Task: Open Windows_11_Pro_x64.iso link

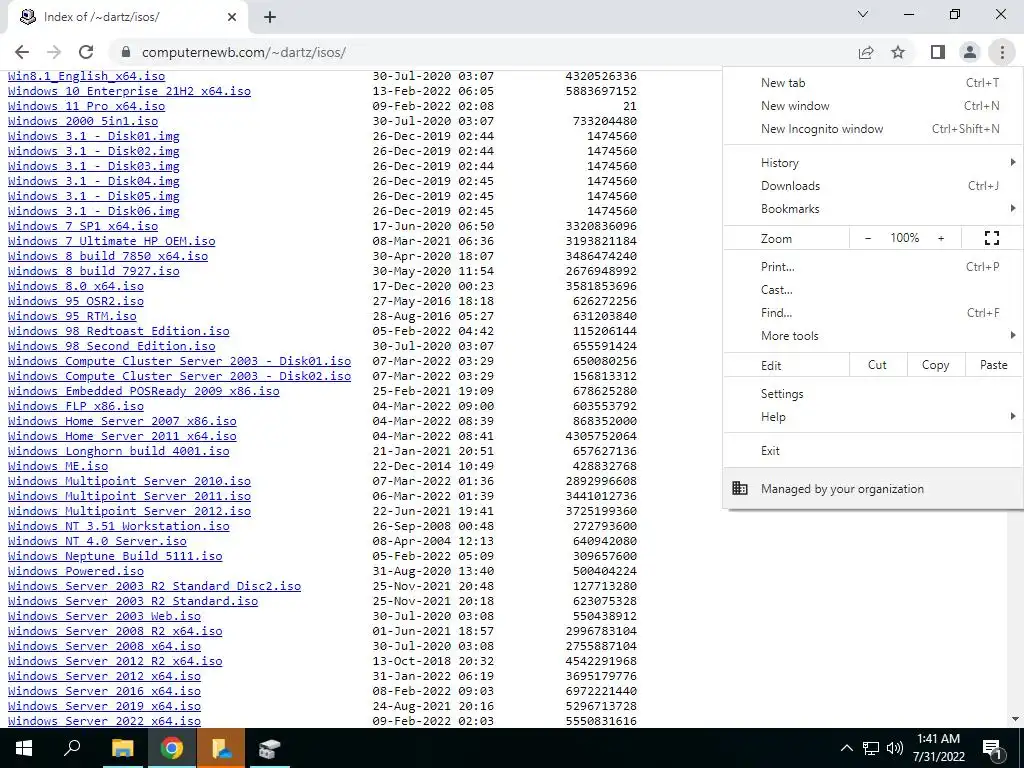Action: tap(86, 106)
